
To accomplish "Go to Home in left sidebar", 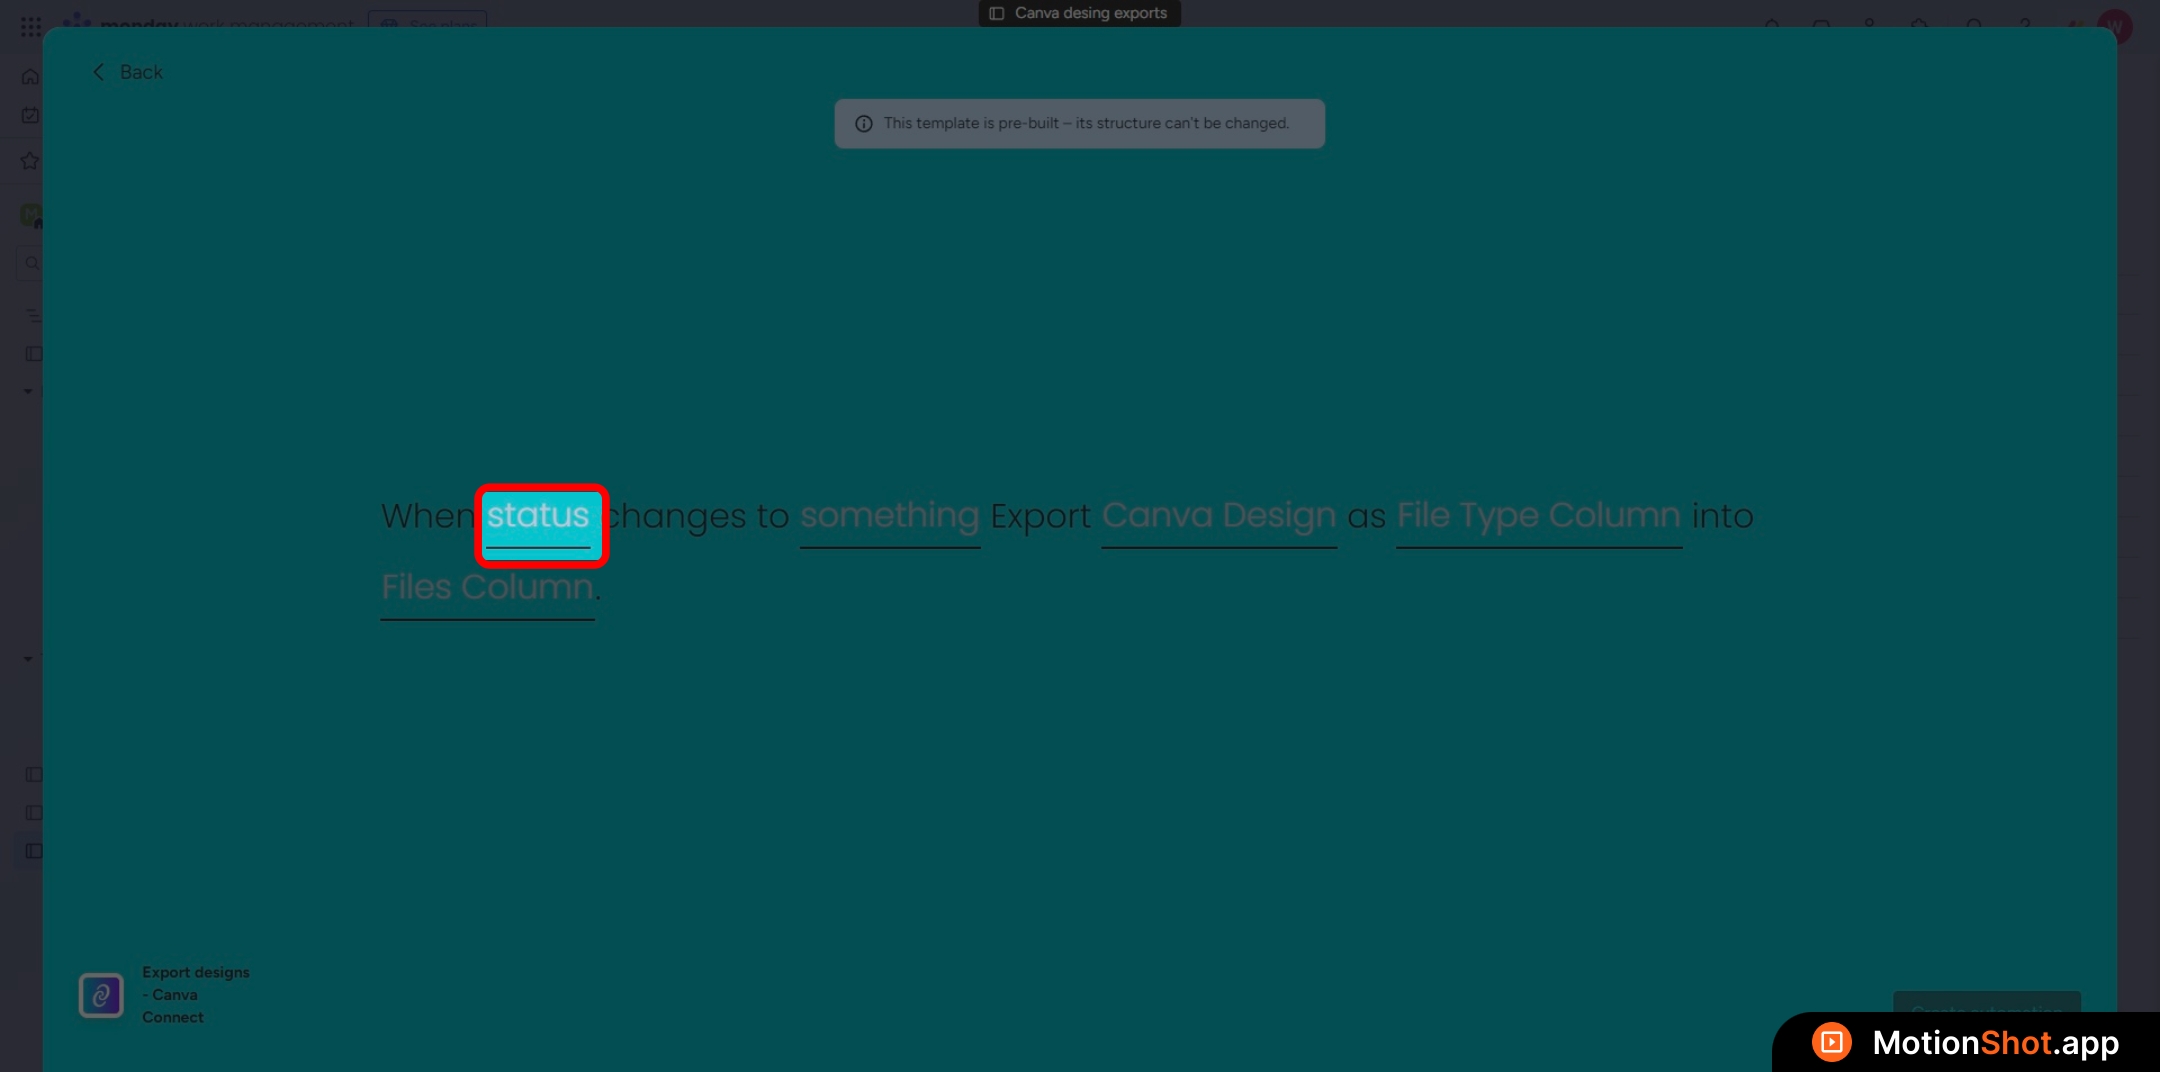I will [x=31, y=77].
